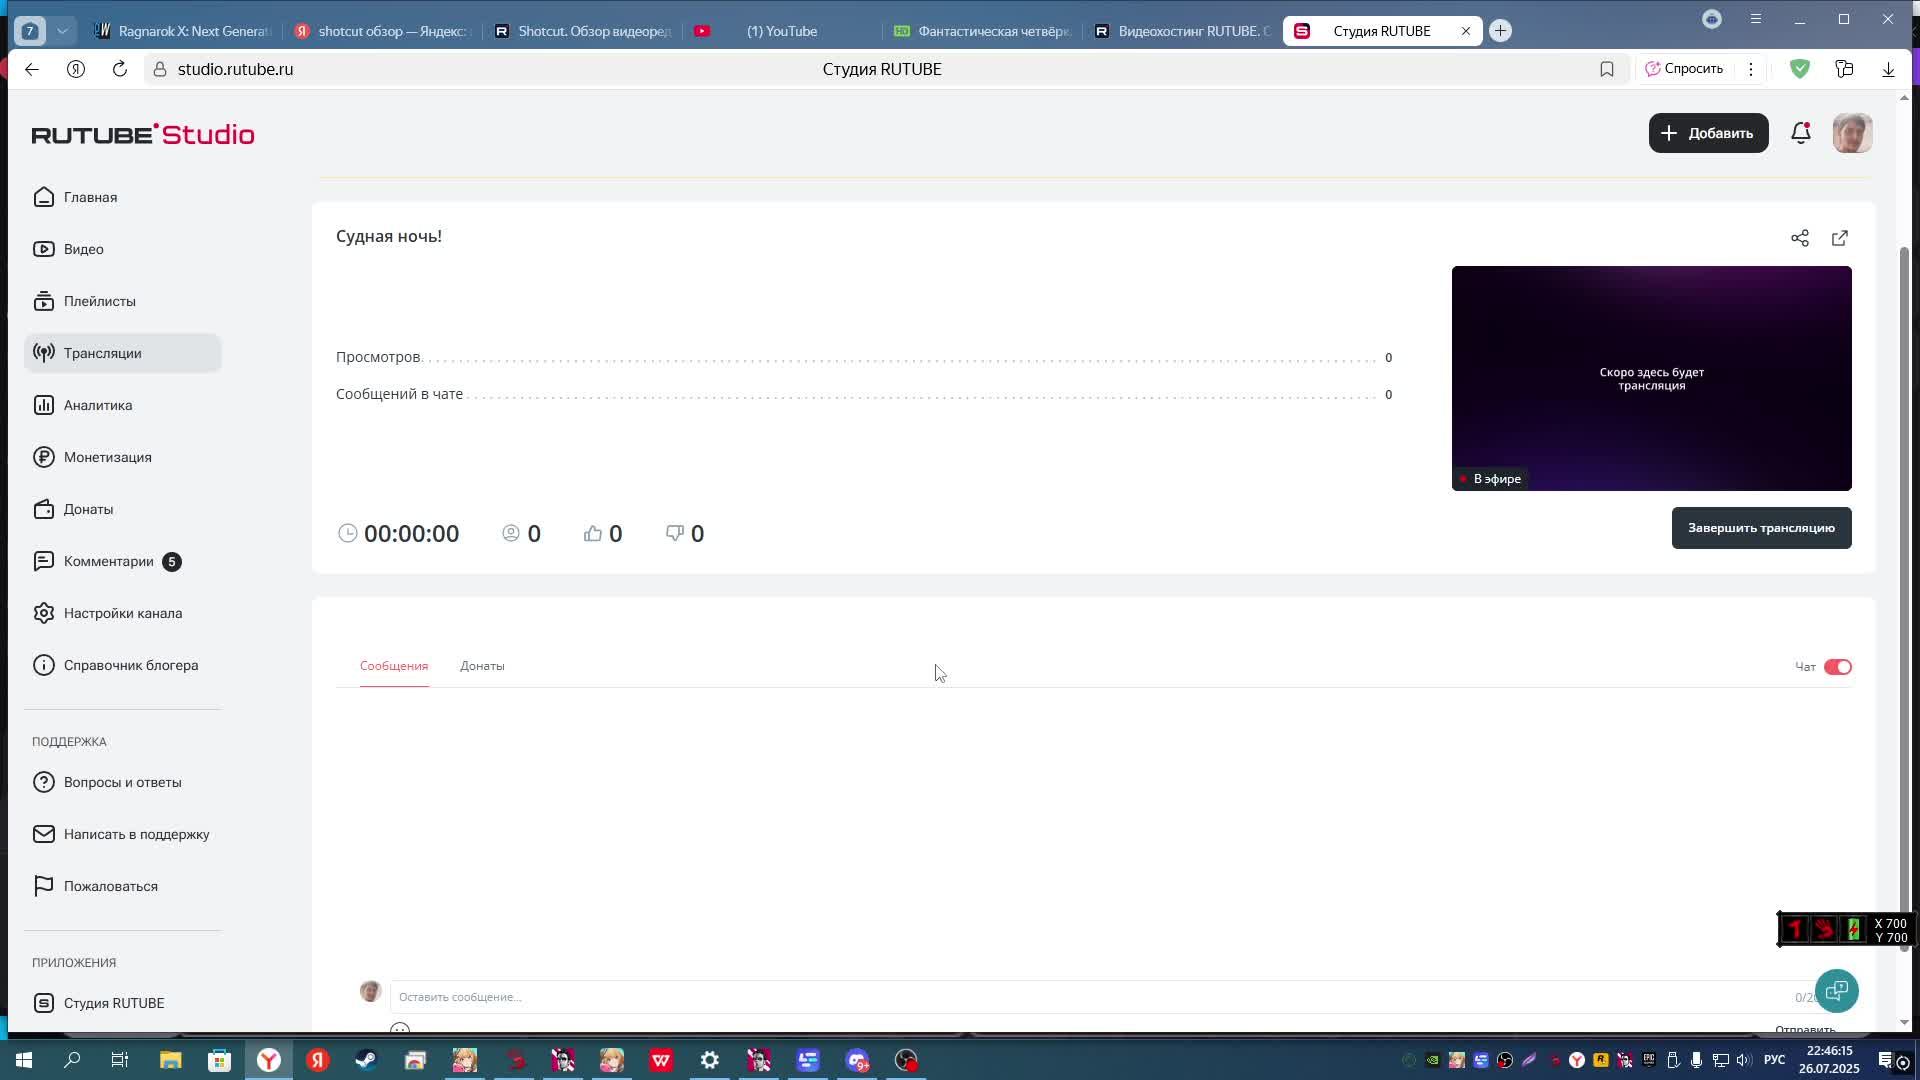Click the support chat bubble icon
1920x1080 pixels.
1836,991
